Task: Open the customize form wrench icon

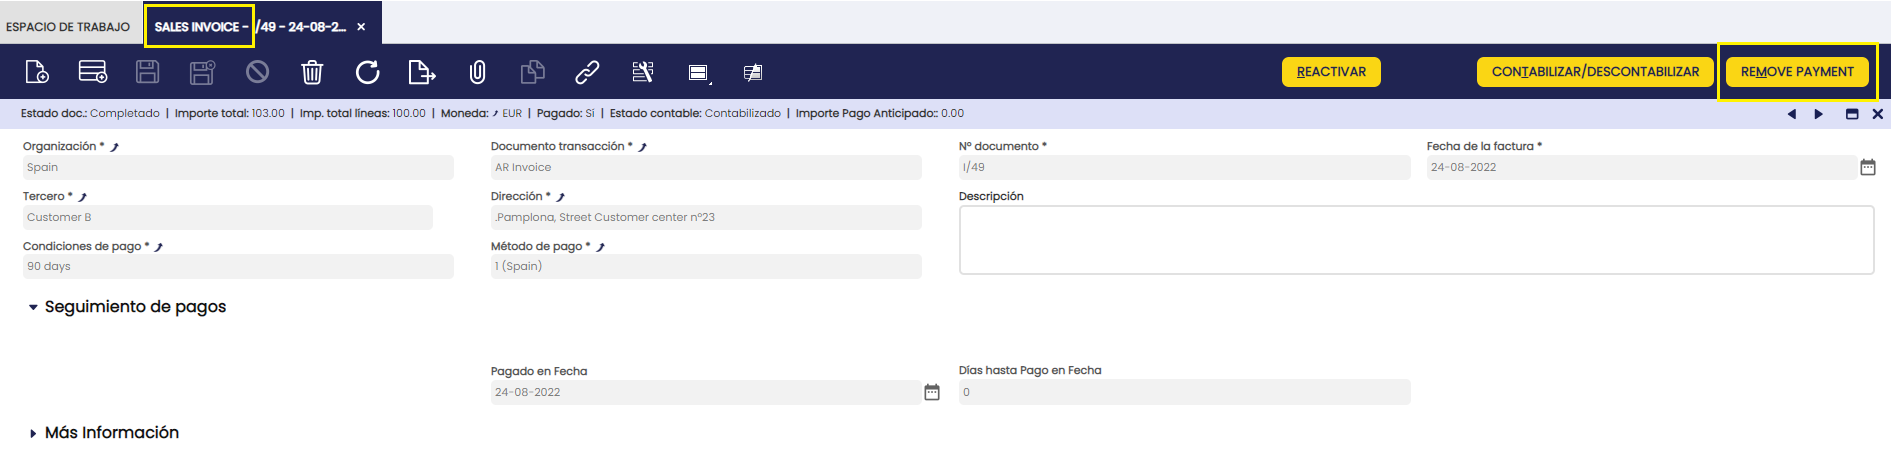Action: [643, 72]
